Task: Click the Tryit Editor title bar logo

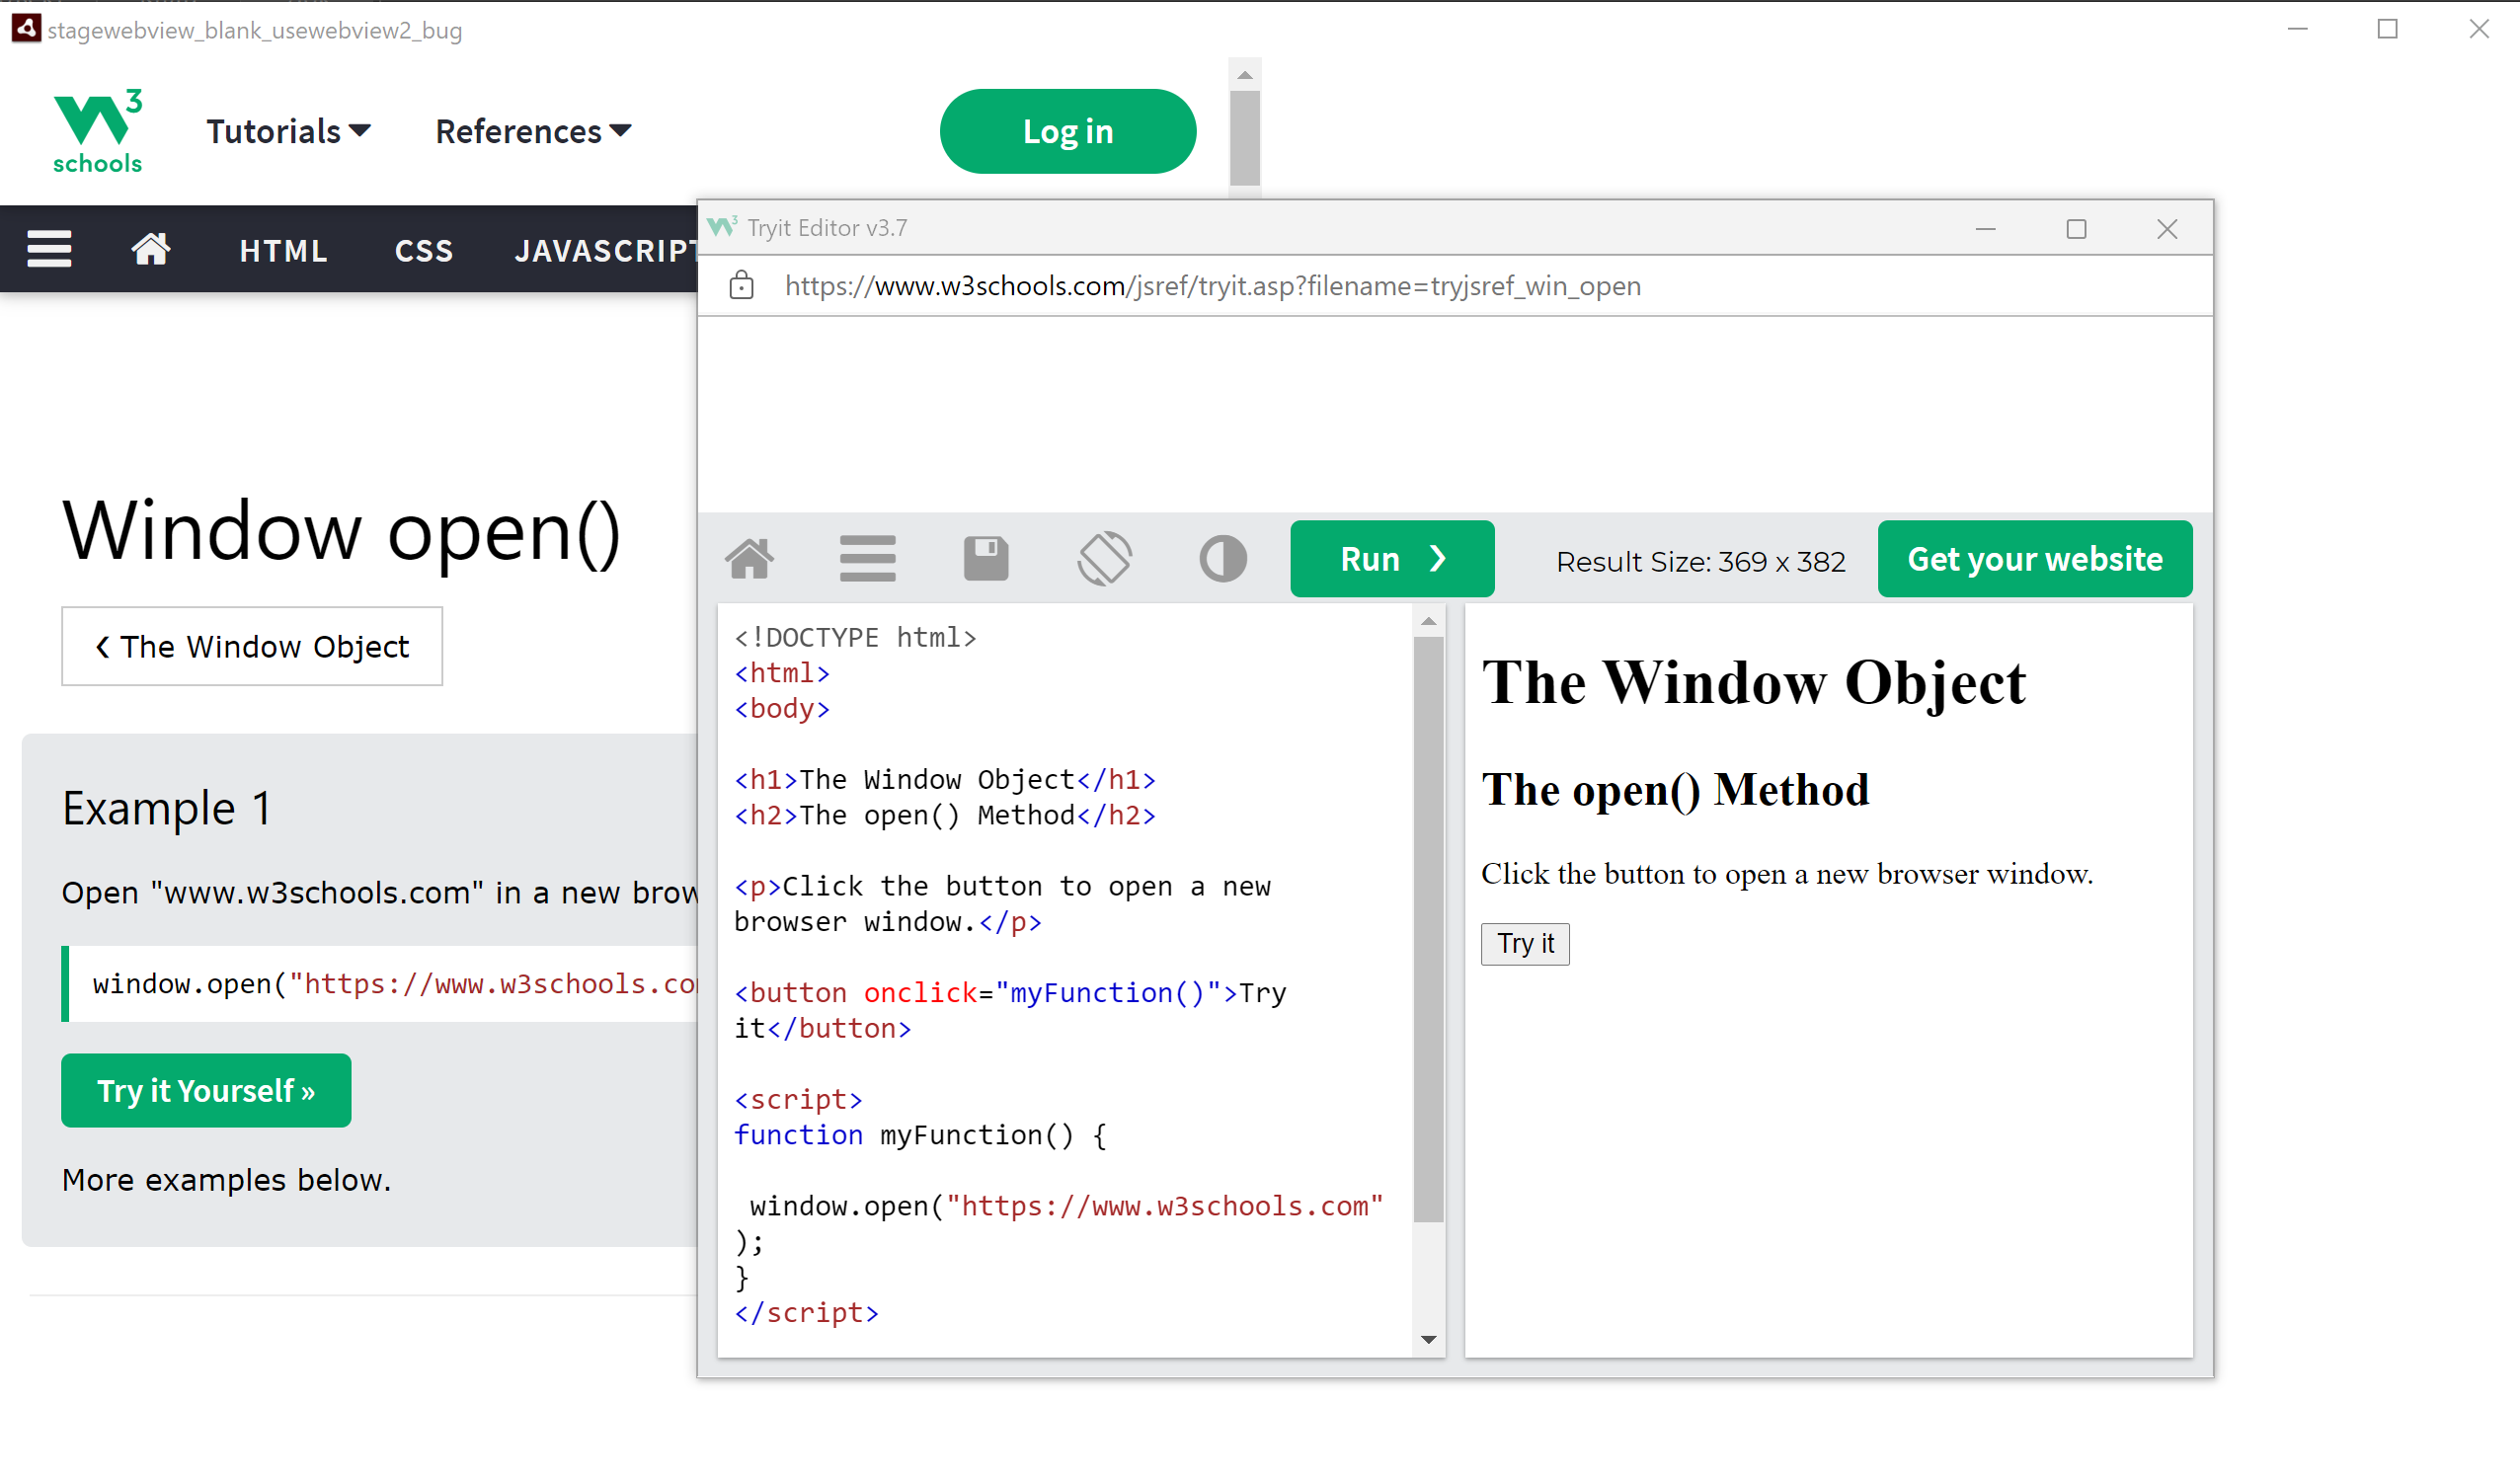Action: (x=722, y=227)
